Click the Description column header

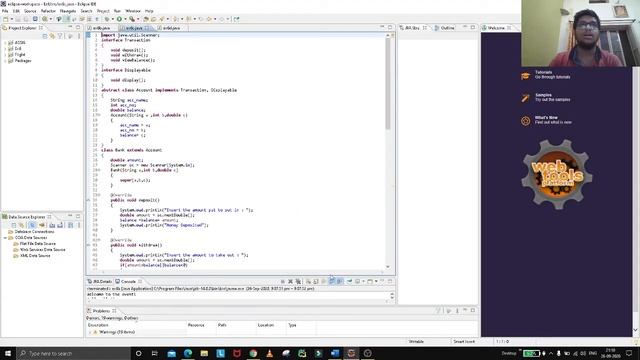136,325
